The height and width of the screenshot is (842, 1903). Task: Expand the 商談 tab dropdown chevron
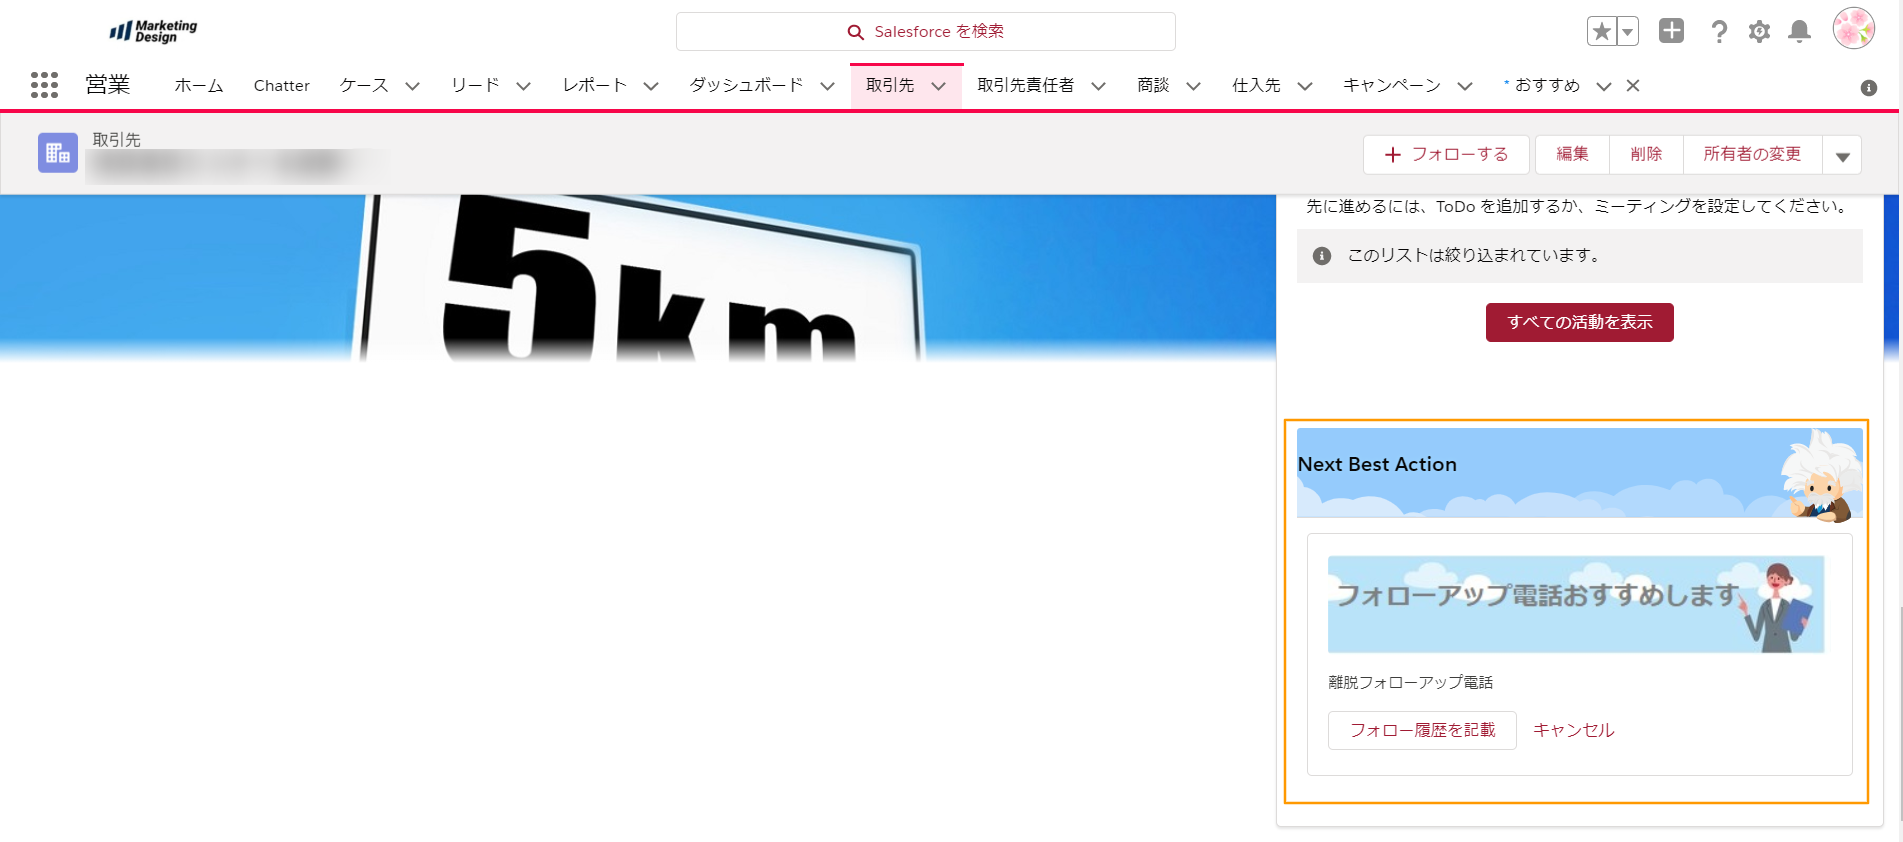(1193, 86)
